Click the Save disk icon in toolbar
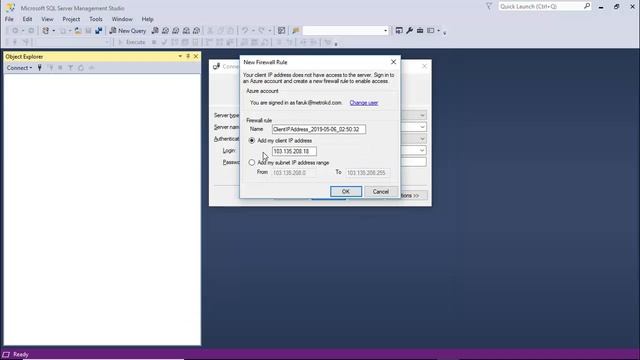The width and height of the screenshot is (640, 360). (88, 31)
